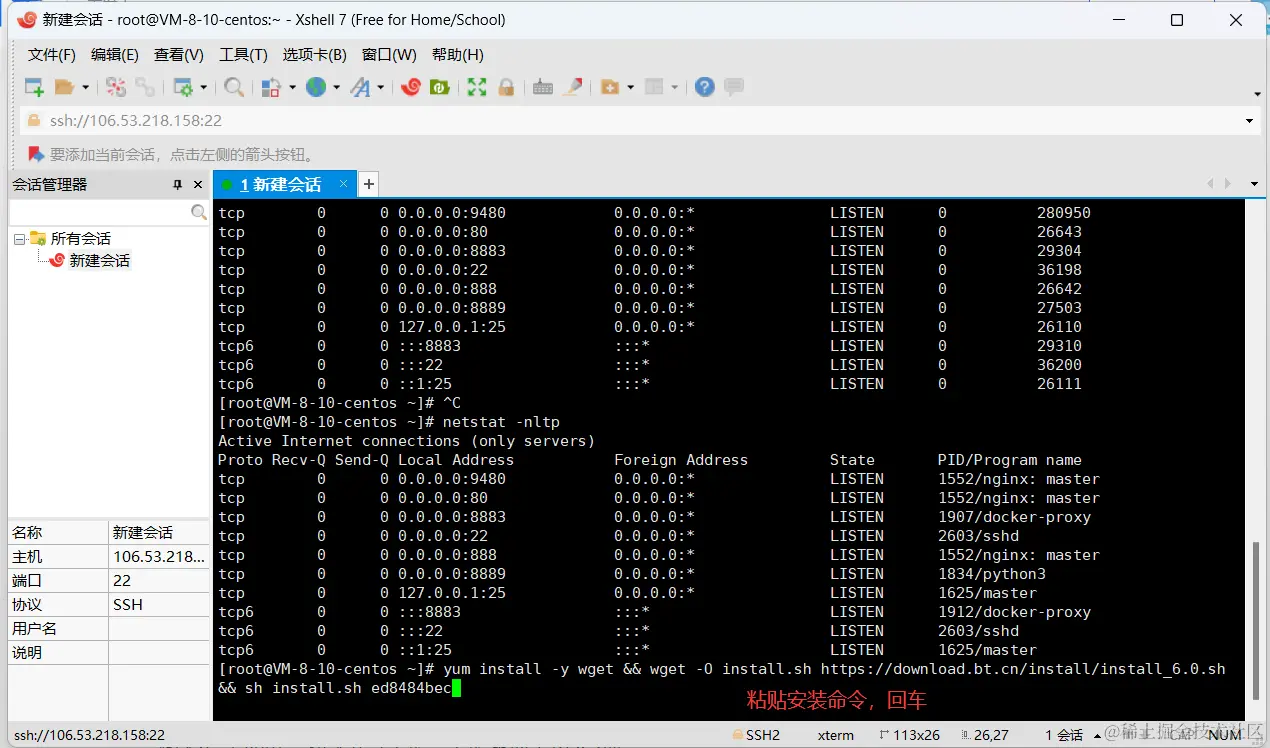The width and height of the screenshot is (1270, 748).
Task: Click 1 会话 in the status bar
Action: click(1062, 735)
